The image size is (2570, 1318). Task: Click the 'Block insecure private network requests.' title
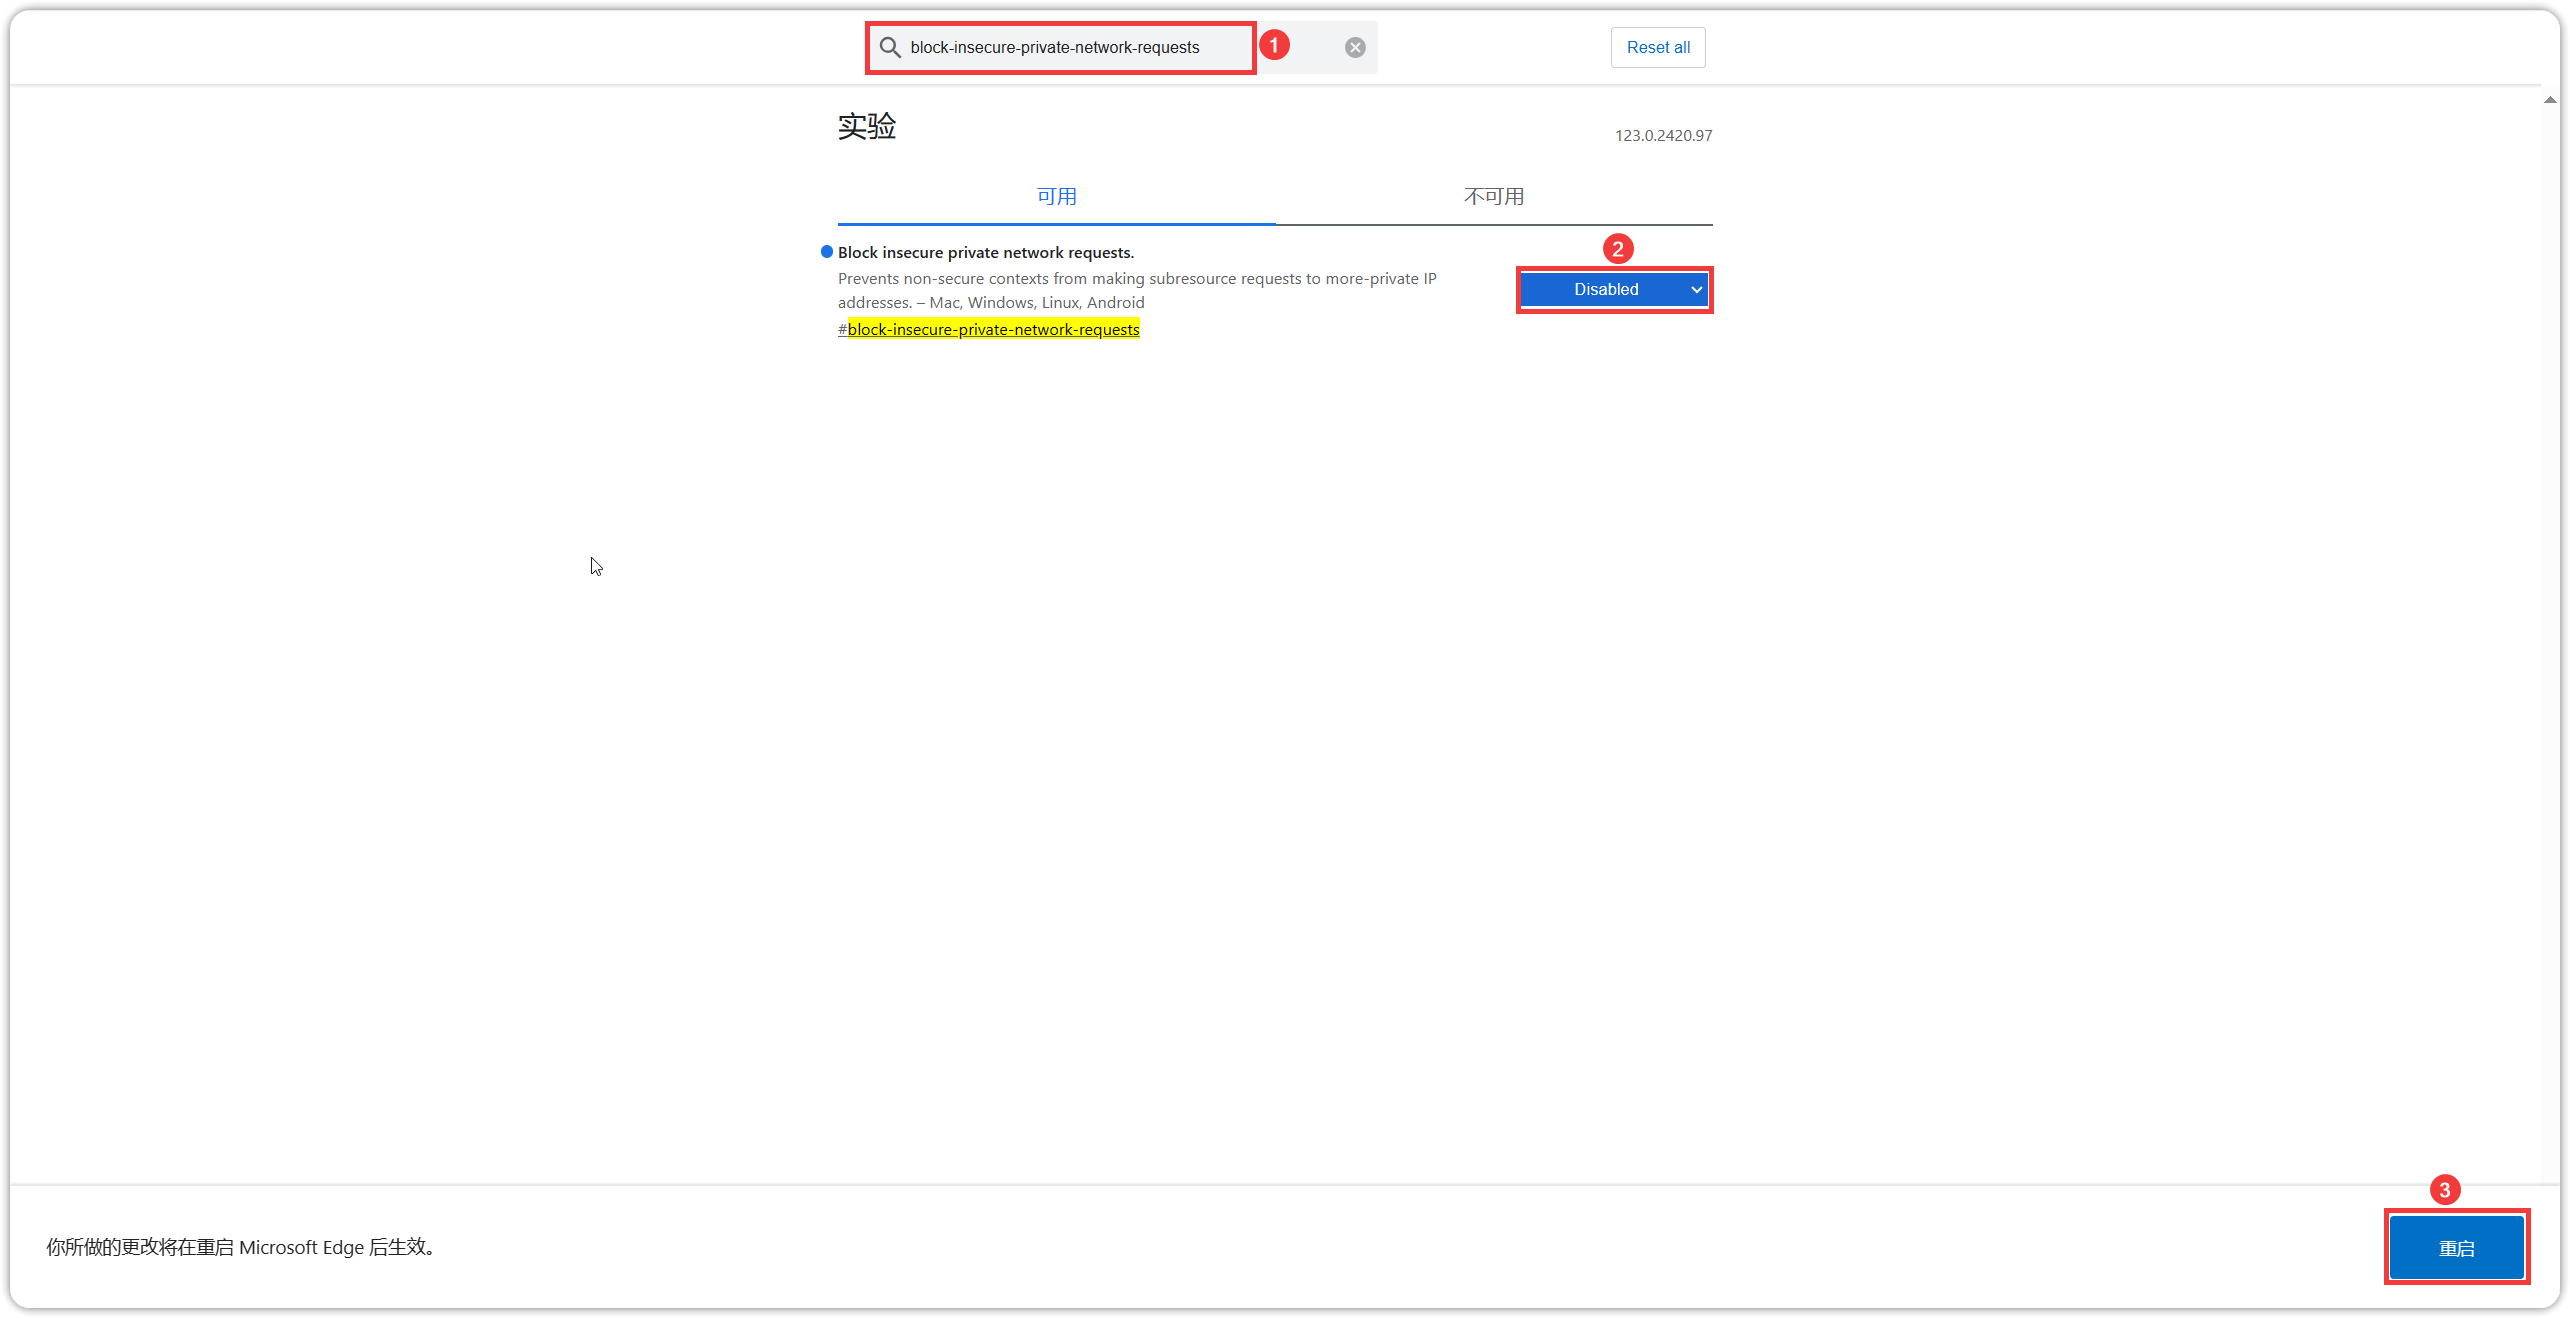click(986, 252)
